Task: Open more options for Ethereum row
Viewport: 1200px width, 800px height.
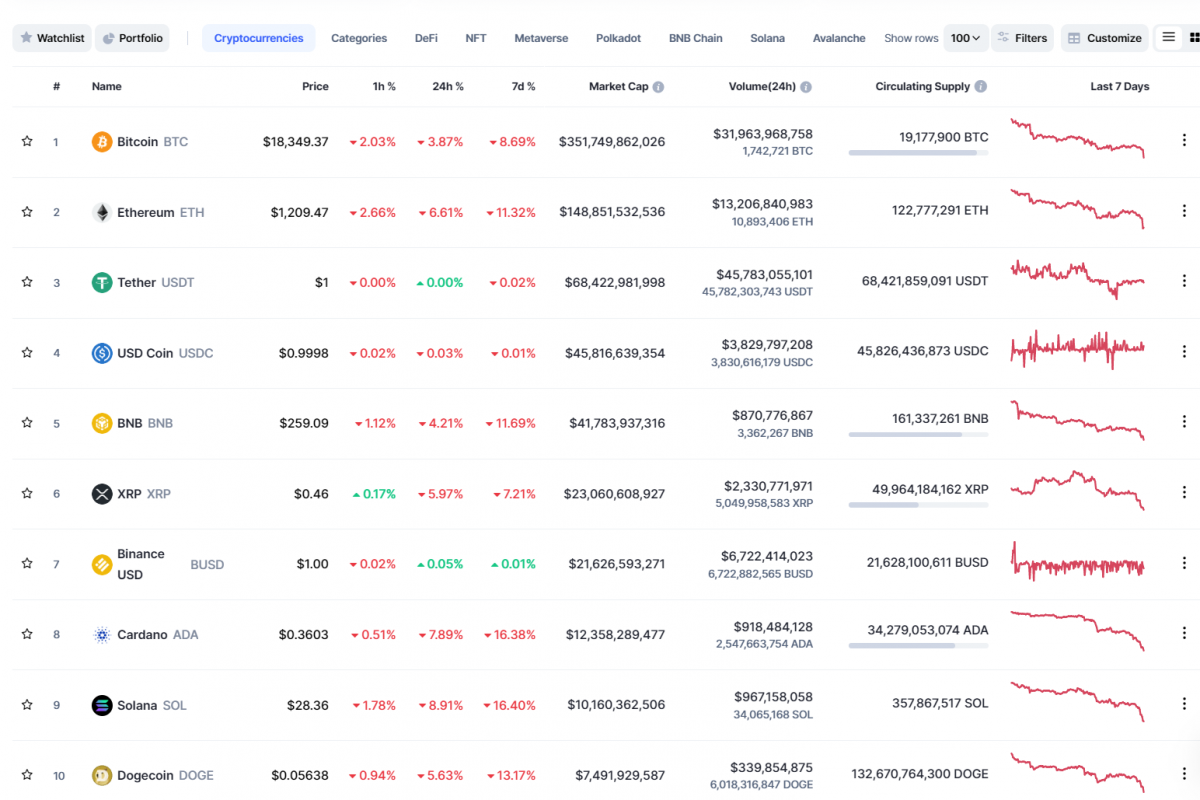Action: pyautogui.click(x=1184, y=211)
